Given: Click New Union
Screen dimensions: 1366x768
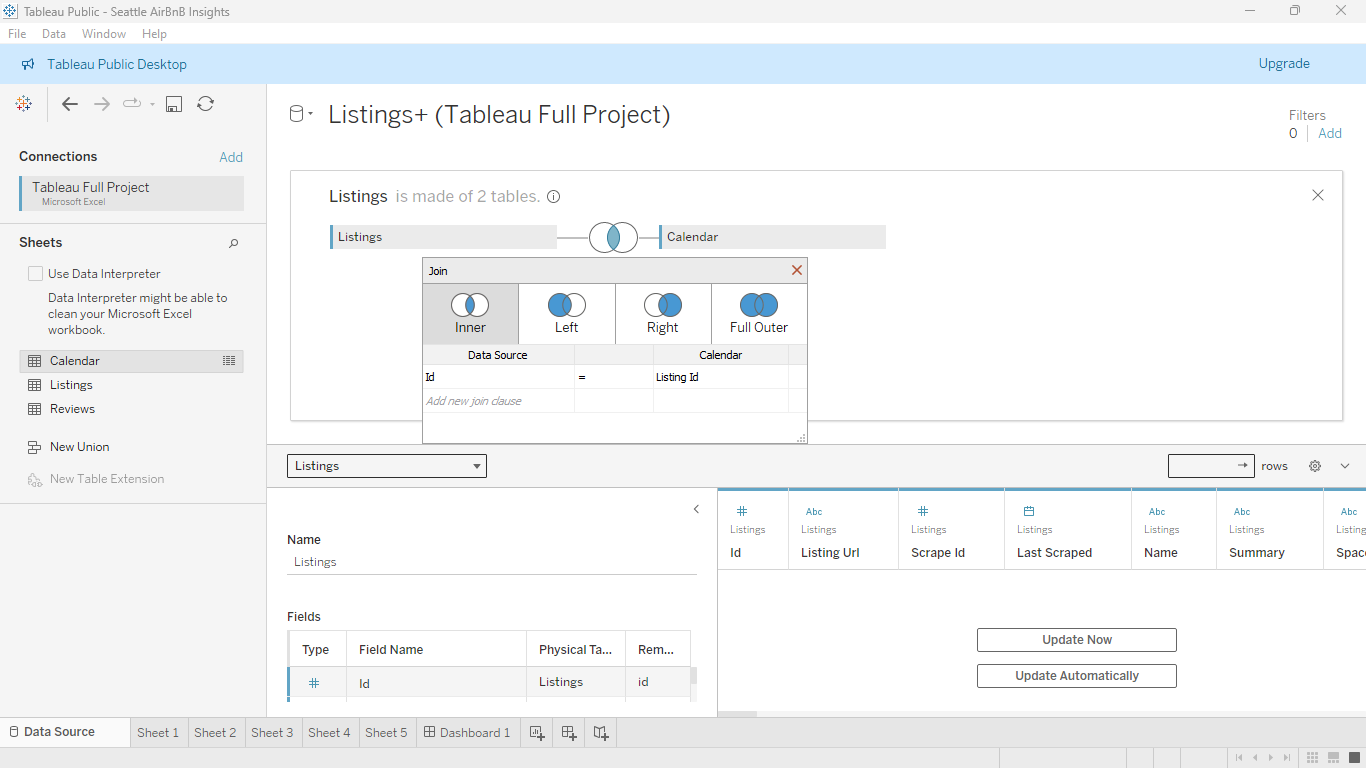Looking at the screenshot, I should pyautogui.click(x=79, y=447).
